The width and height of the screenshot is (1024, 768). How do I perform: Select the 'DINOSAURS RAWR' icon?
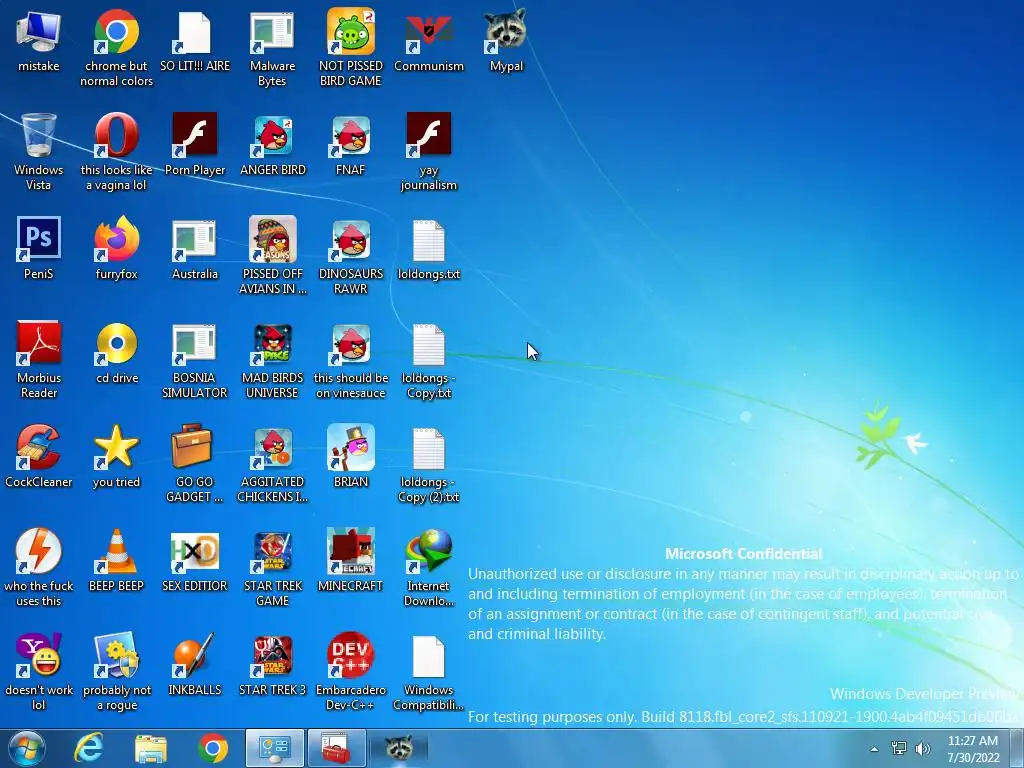[351, 239]
